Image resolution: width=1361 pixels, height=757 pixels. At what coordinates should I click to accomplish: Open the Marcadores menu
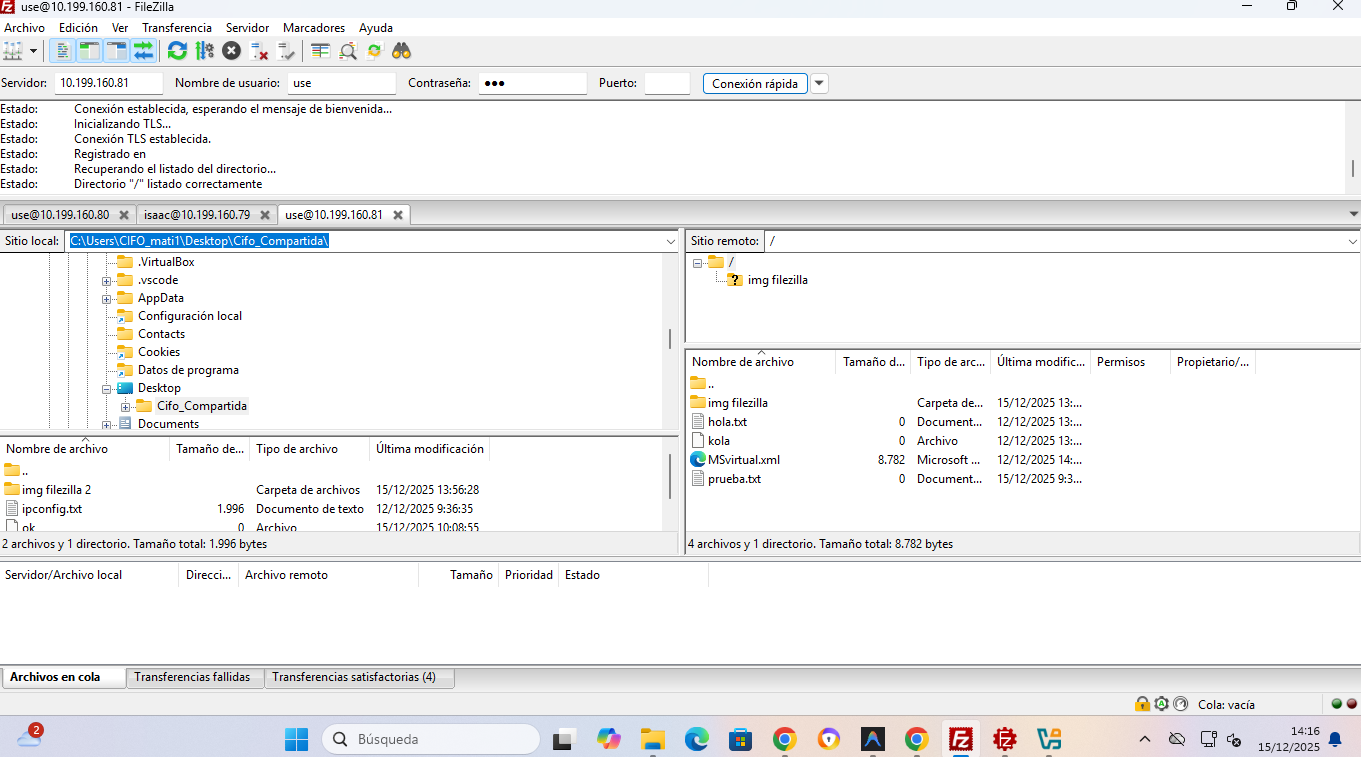(313, 28)
